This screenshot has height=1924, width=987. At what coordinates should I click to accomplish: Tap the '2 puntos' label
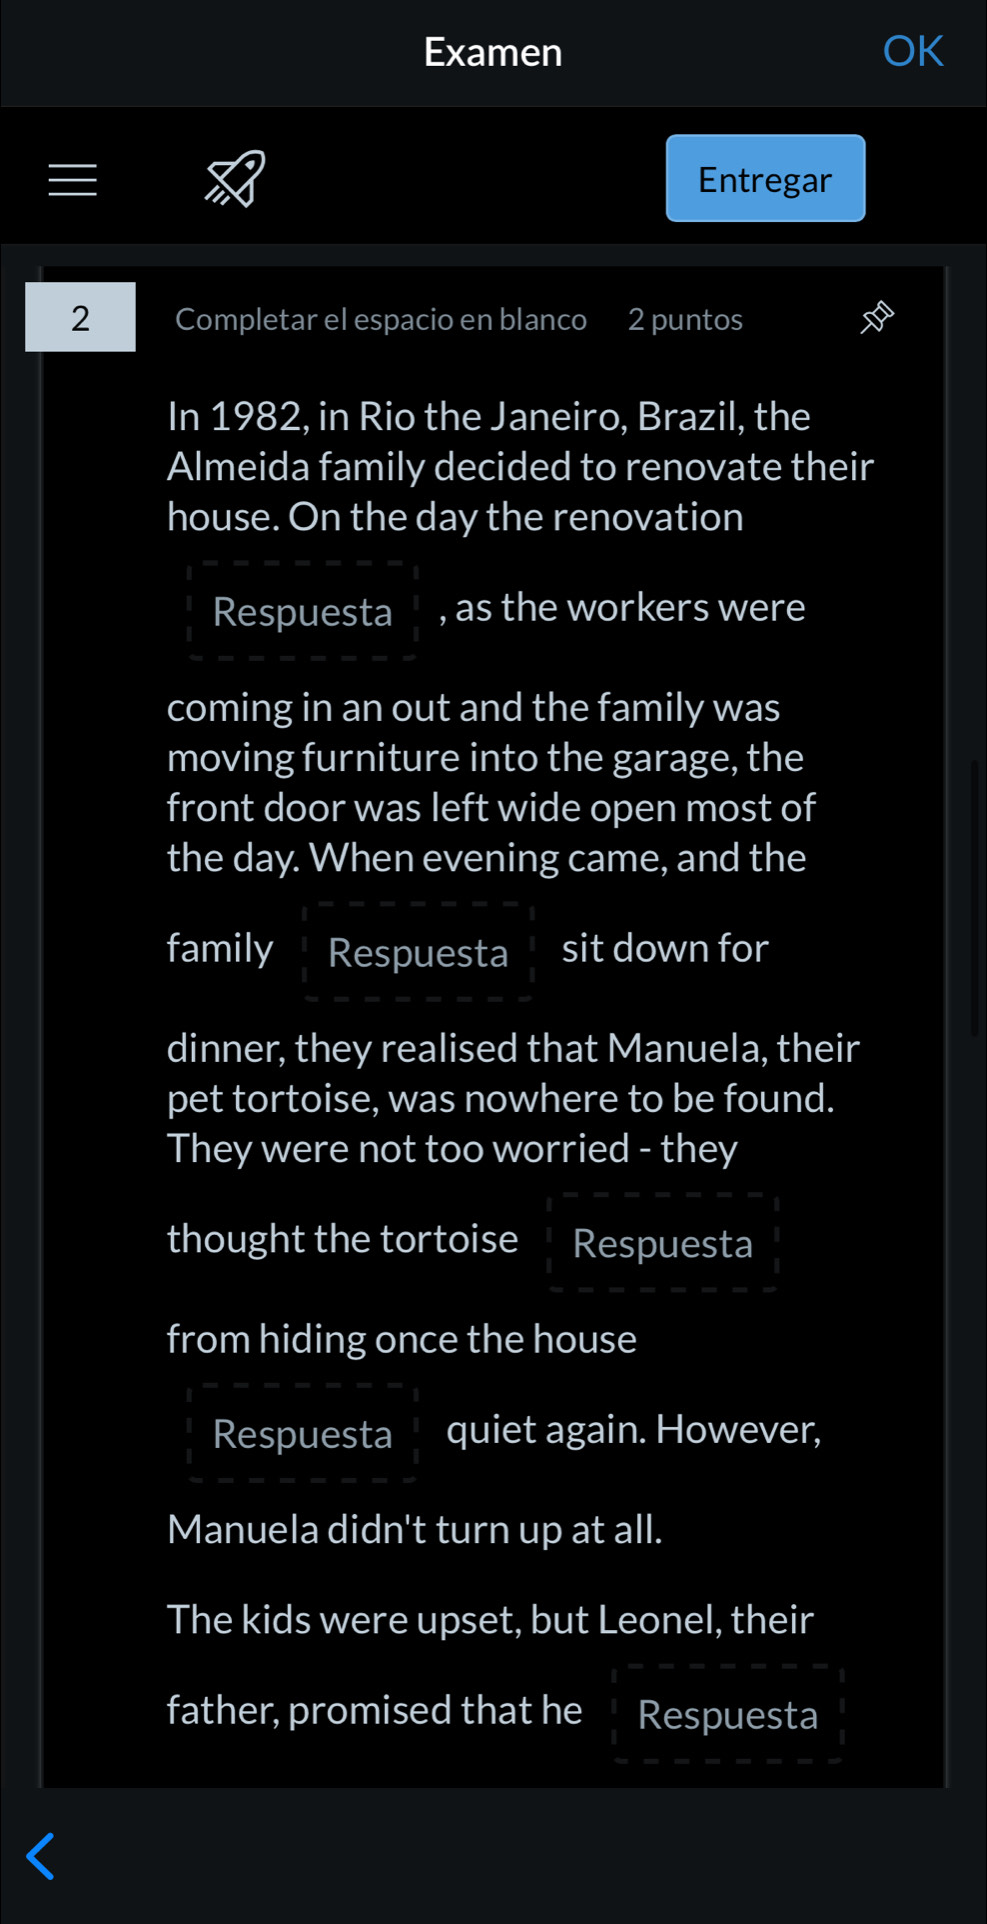pyautogui.click(x=685, y=319)
